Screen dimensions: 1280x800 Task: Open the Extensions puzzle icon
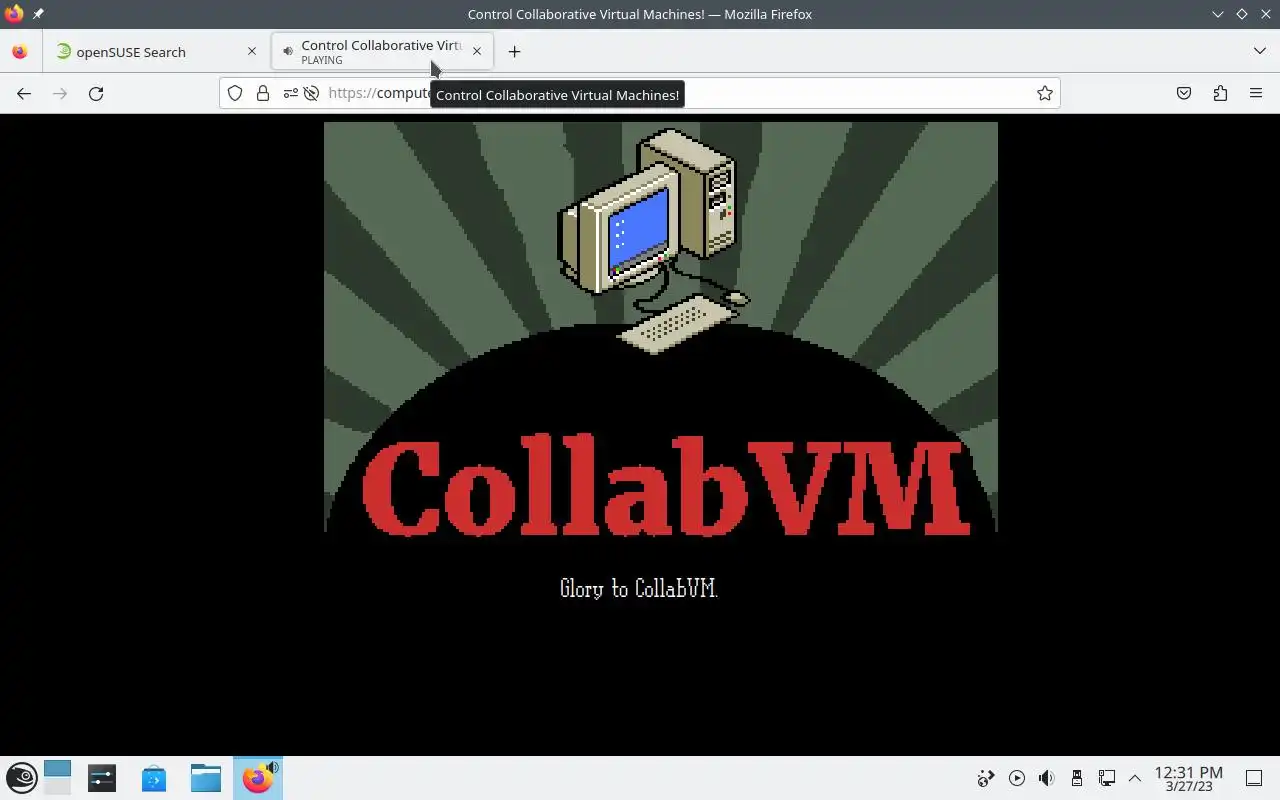pos(1220,93)
